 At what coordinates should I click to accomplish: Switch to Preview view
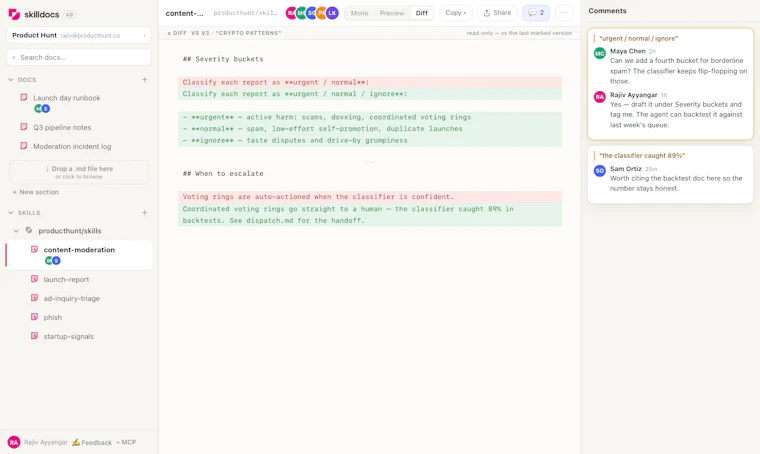click(392, 13)
